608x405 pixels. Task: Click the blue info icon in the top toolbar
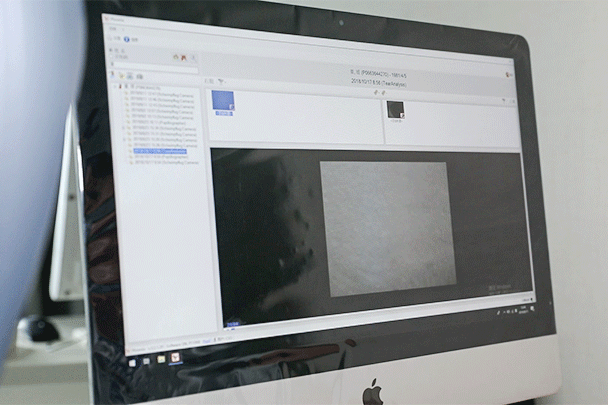tap(127, 39)
